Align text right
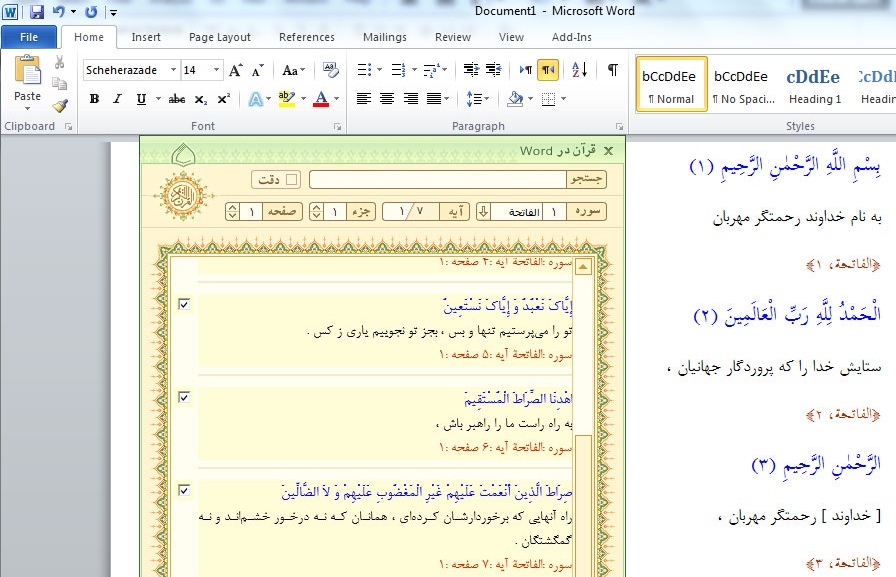The image size is (896, 577). (x=410, y=99)
